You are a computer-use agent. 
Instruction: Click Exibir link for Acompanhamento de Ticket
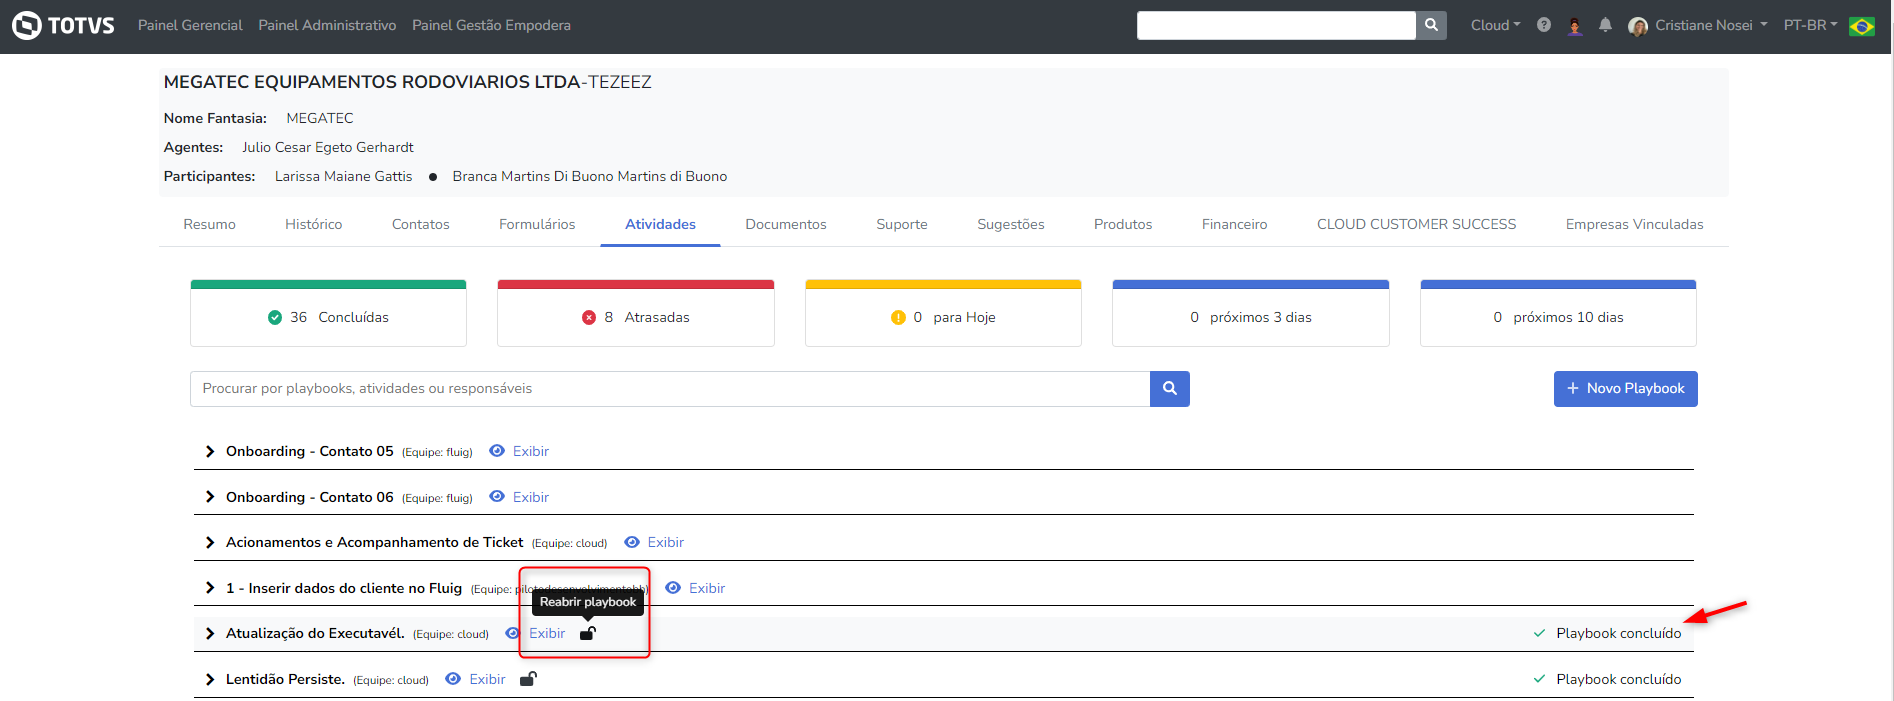(666, 542)
